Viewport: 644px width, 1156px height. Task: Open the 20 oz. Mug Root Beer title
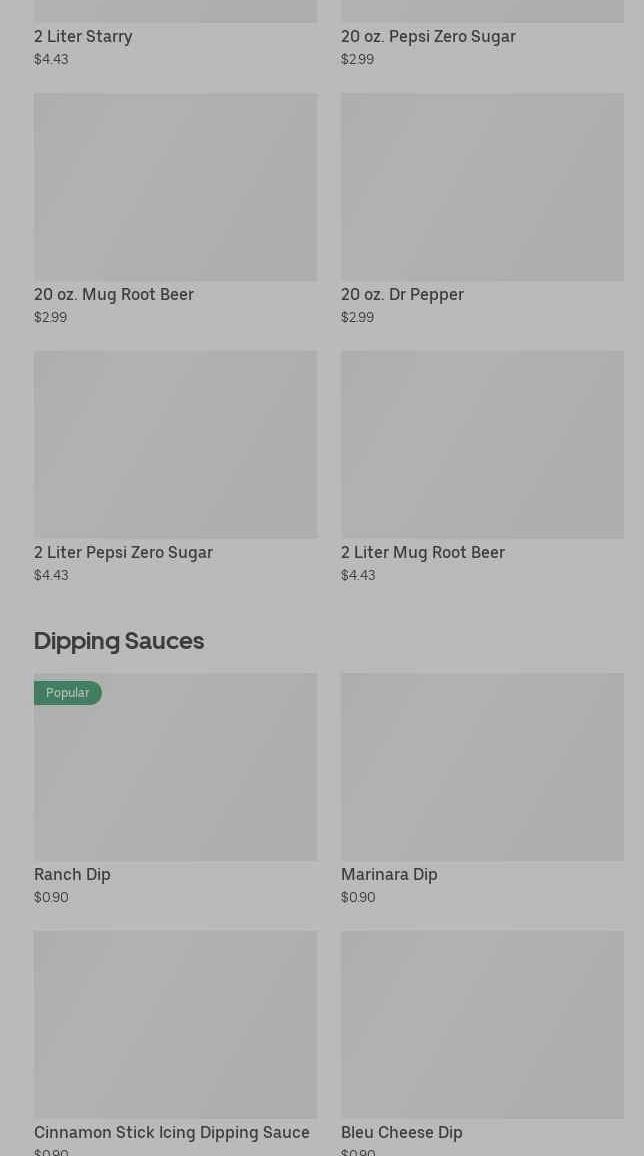click(114, 295)
